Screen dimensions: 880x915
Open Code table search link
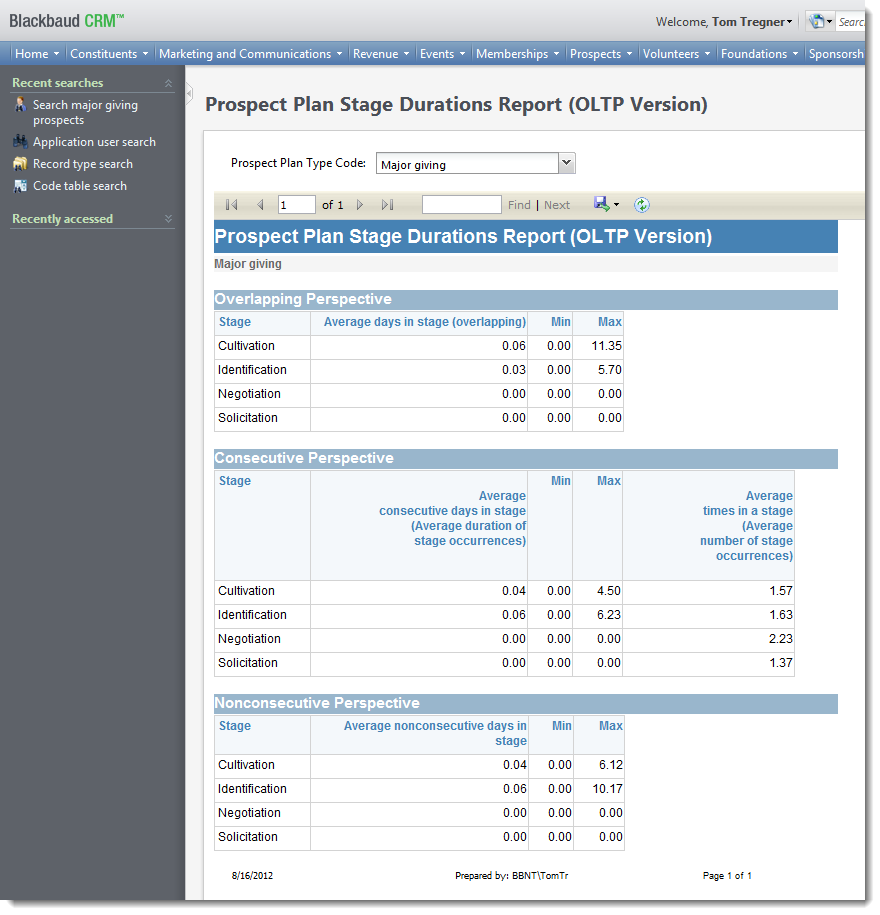tap(79, 186)
